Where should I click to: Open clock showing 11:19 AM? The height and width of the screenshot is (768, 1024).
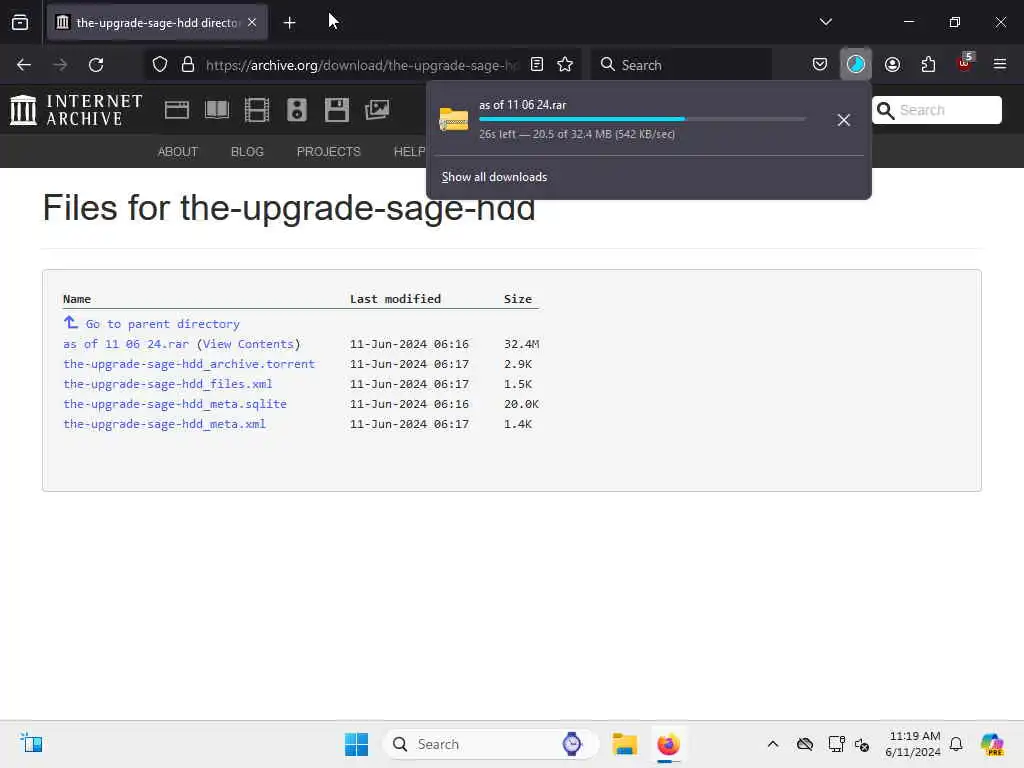click(913, 744)
